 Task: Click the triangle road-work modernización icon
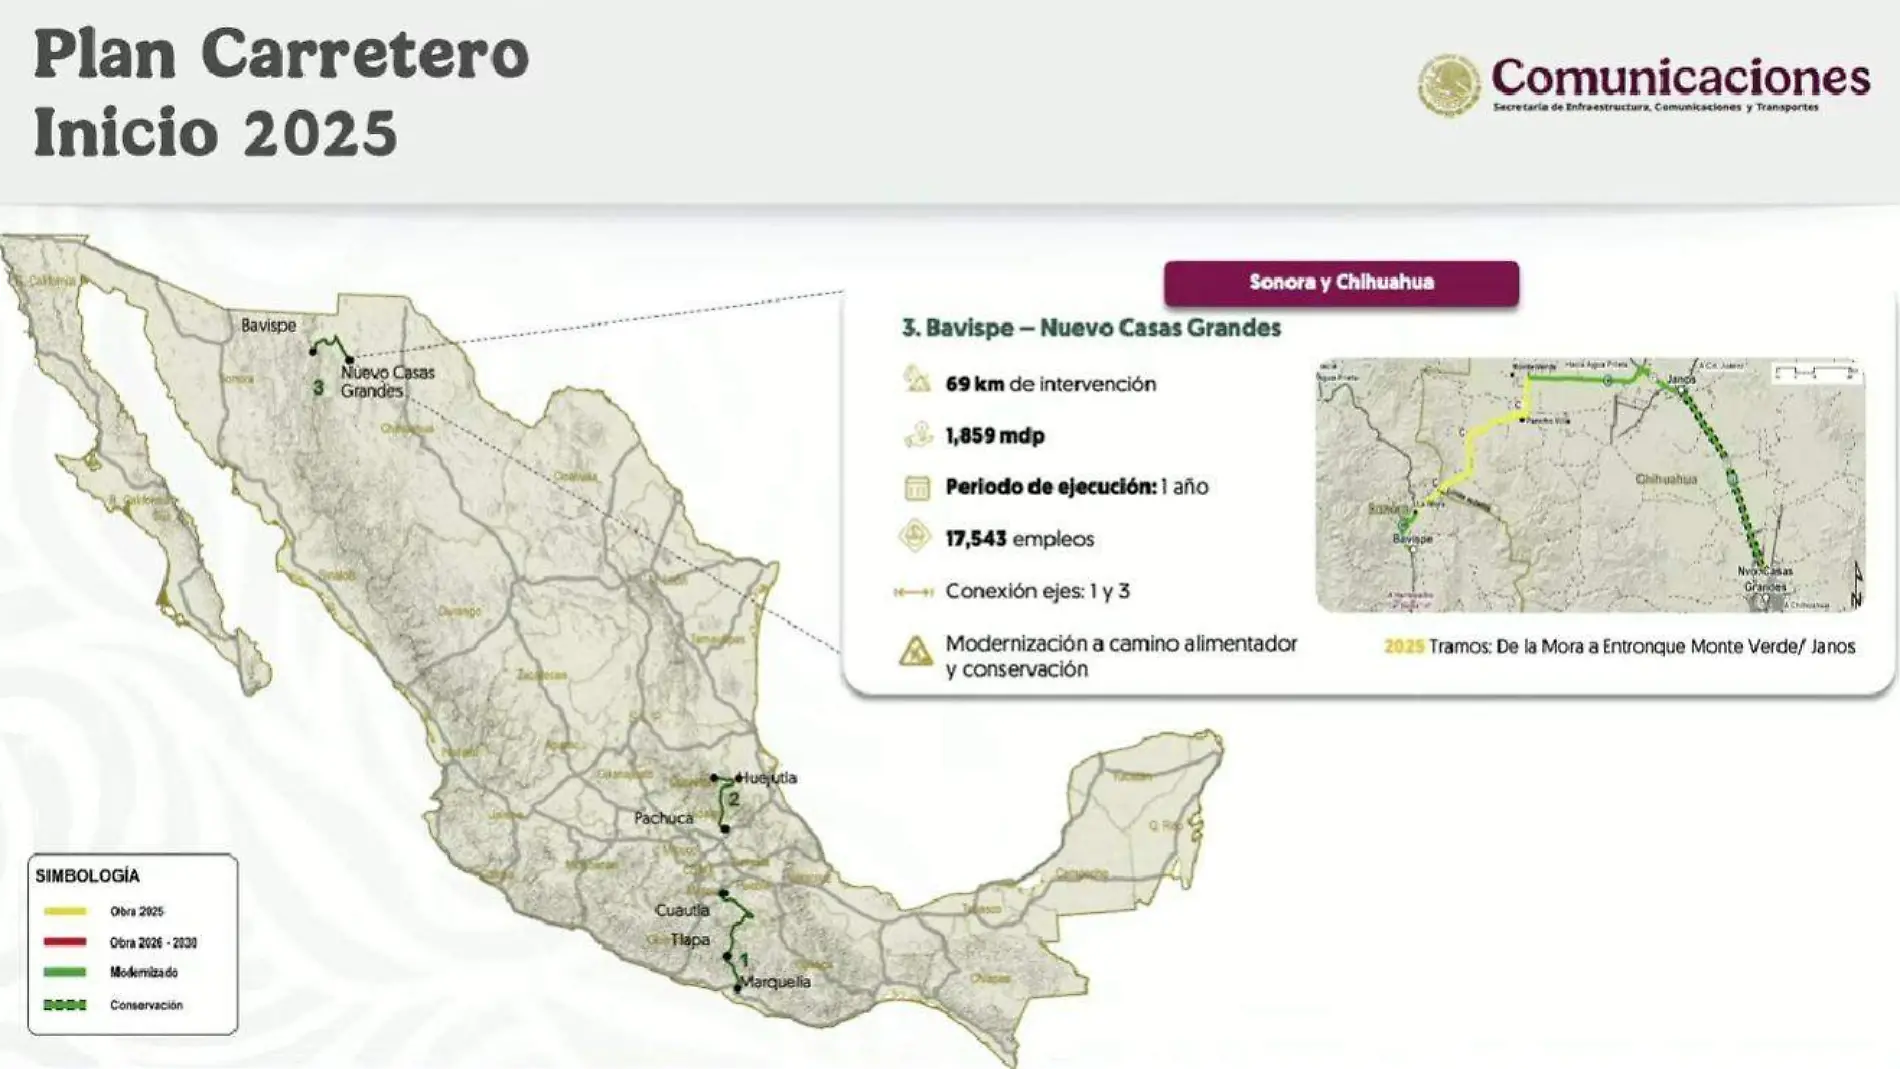point(915,652)
